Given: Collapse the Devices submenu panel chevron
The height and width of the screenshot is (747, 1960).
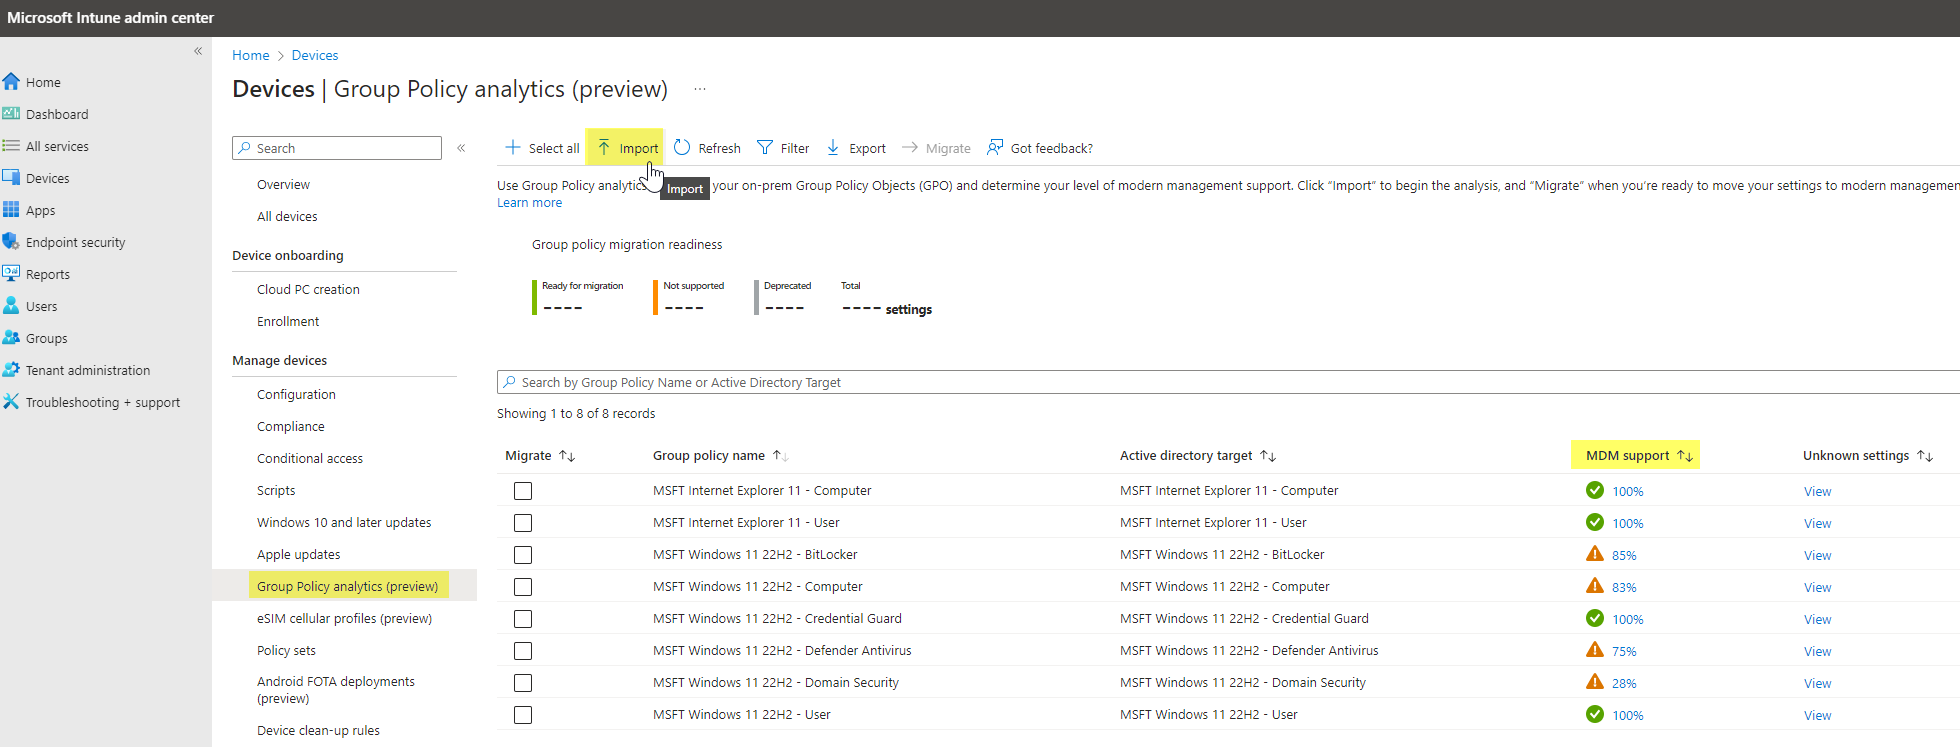Looking at the screenshot, I should pos(461,148).
